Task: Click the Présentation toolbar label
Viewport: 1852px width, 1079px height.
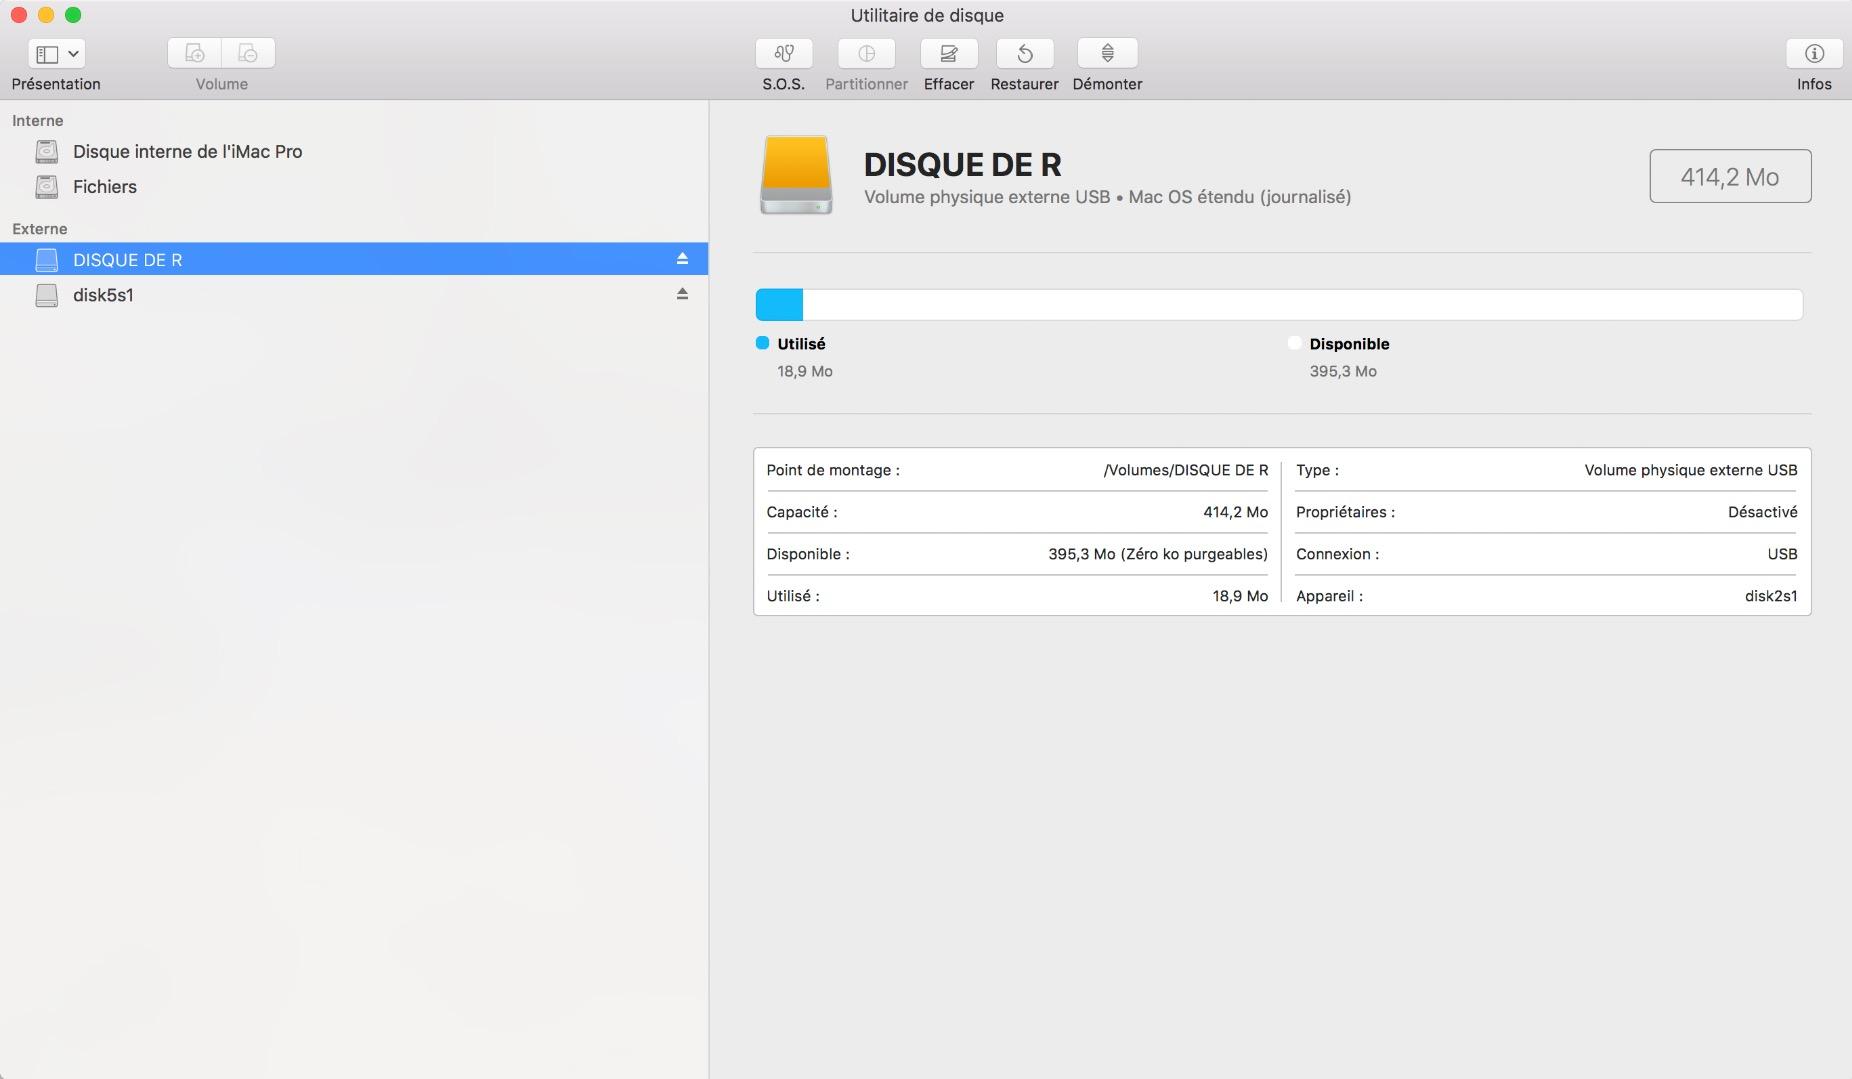Action: click(x=56, y=84)
